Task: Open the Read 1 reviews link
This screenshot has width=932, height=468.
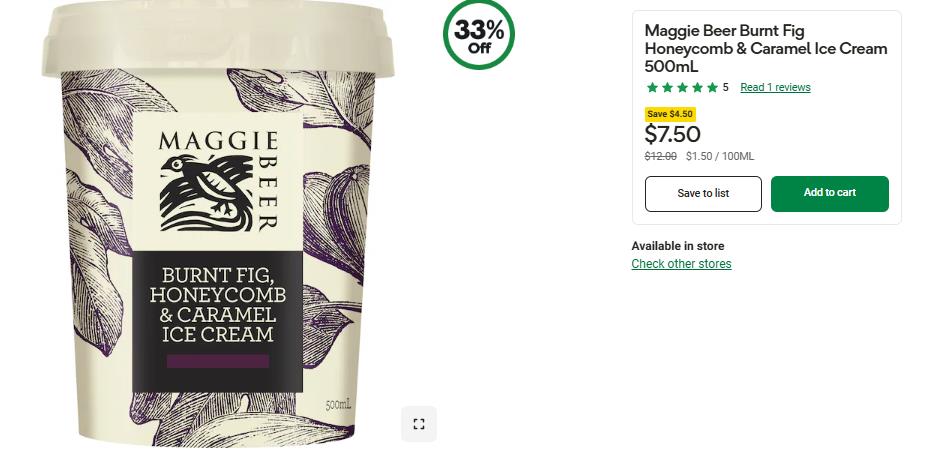Action: [x=775, y=87]
